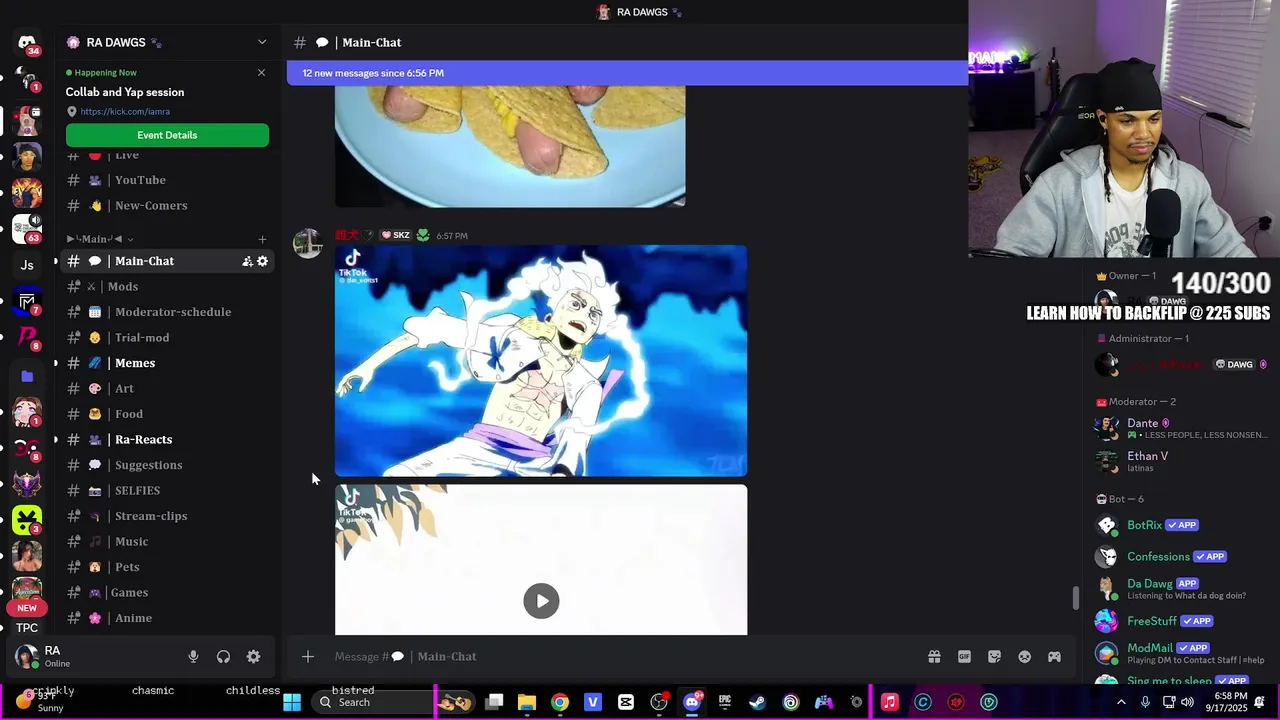Open Apple Music from taskbar

point(890,702)
